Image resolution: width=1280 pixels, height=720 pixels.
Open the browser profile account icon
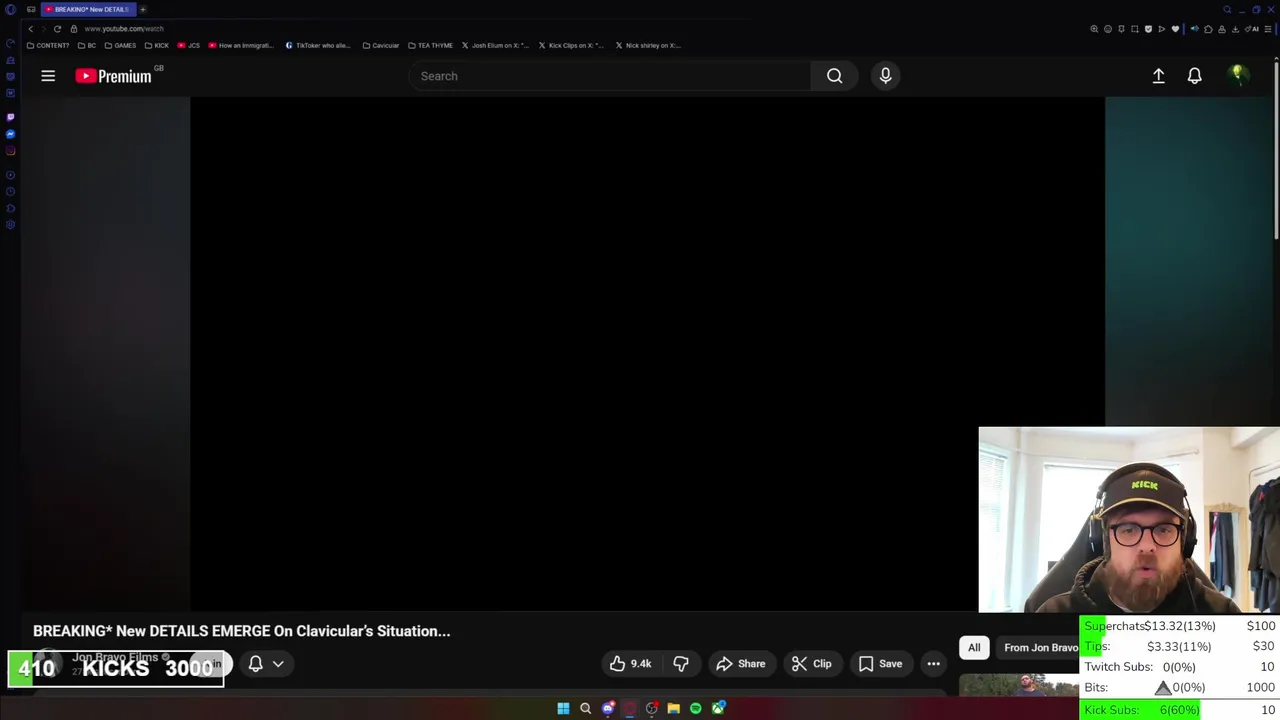pos(1222,29)
